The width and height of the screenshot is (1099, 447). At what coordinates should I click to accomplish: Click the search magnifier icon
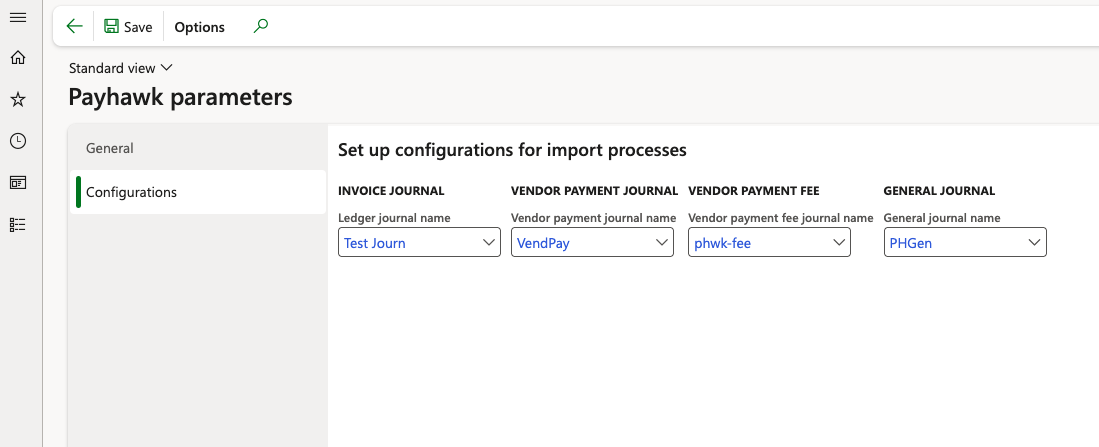[x=261, y=27]
